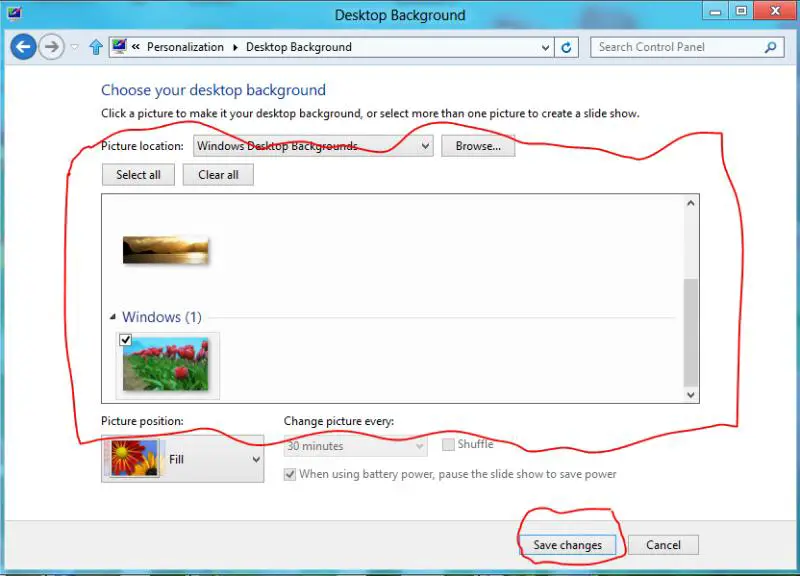The width and height of the screenshot is (800, 576).
Task: Click the Personalization breadcrumb
Action: coord(185,47)
